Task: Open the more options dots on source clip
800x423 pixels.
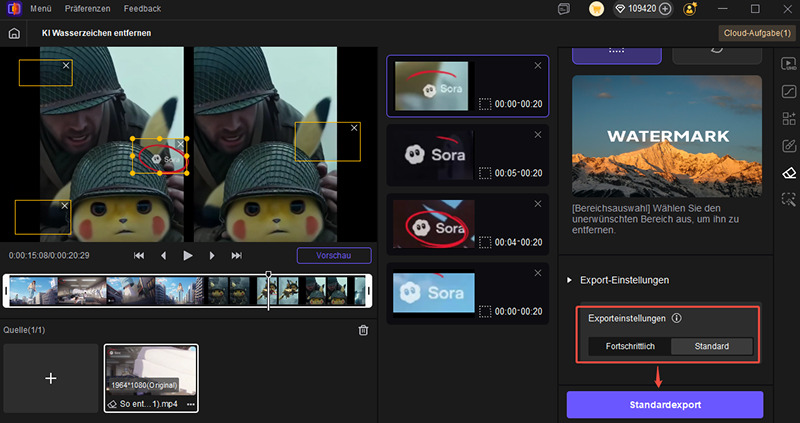Action: (x=191, y=404)
